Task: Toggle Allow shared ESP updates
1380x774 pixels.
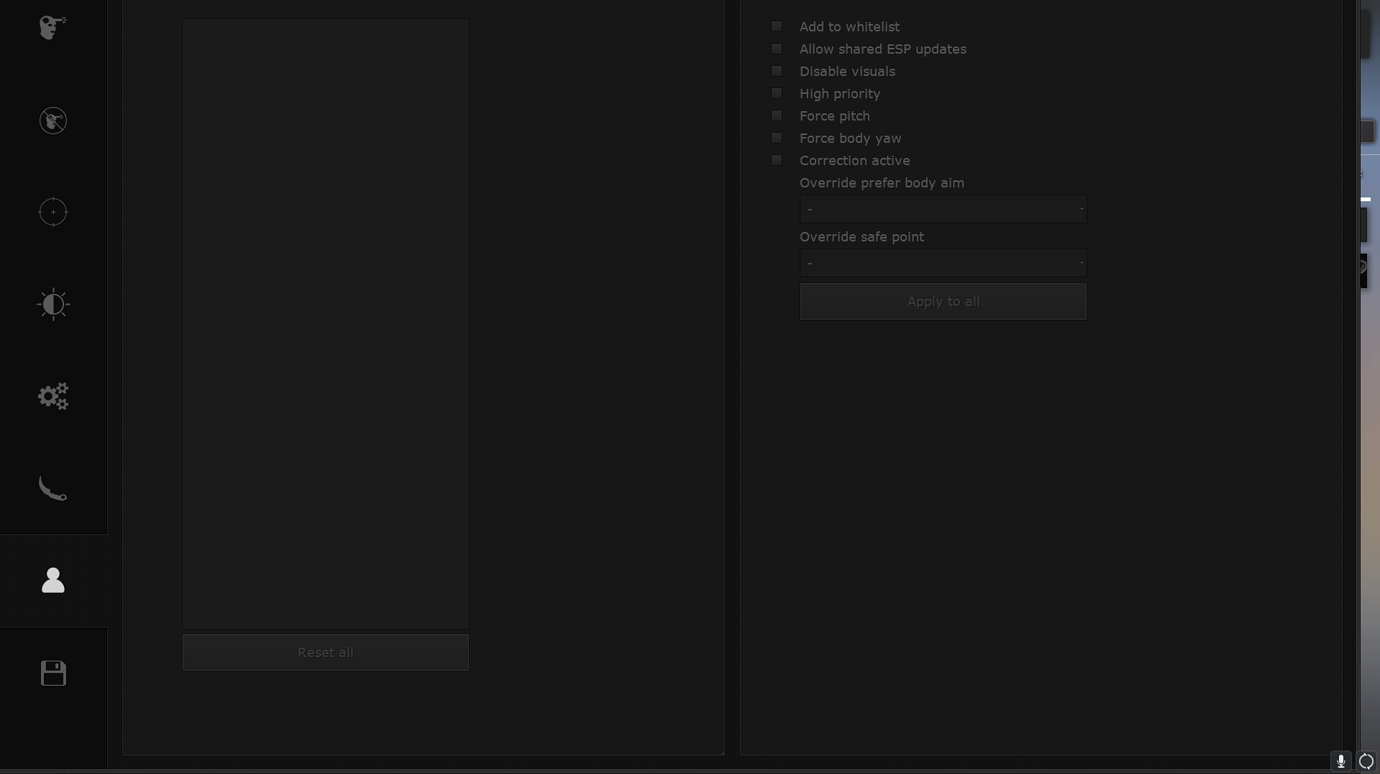Action: pos(776,48)
